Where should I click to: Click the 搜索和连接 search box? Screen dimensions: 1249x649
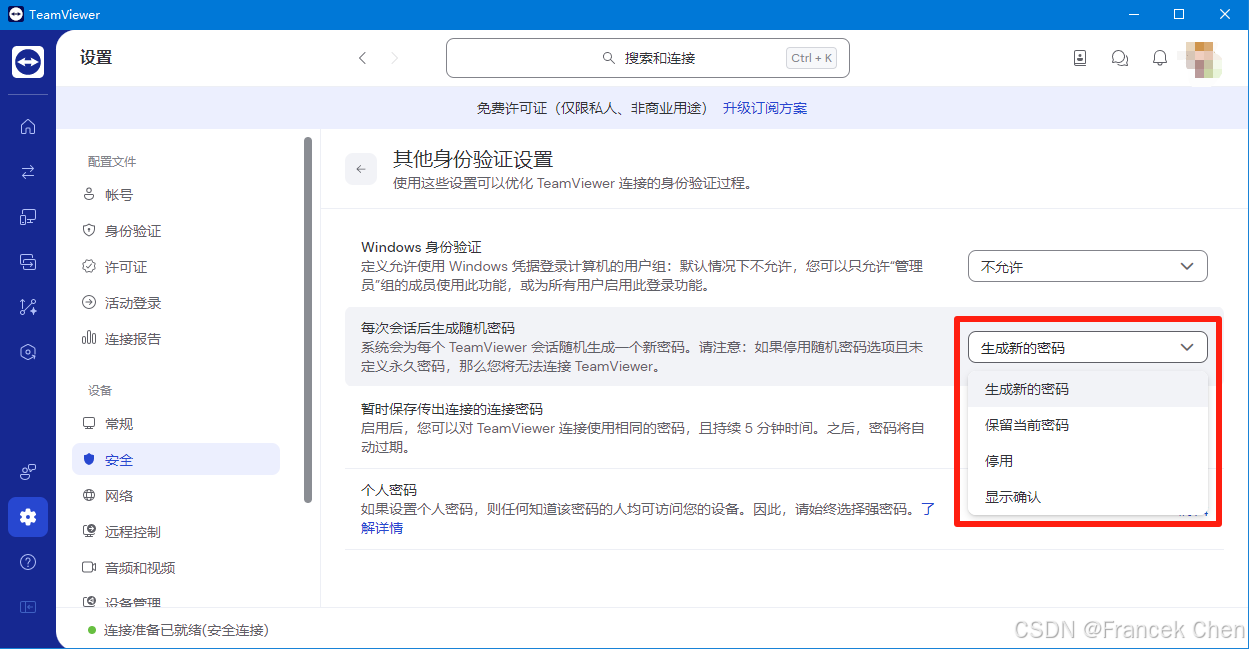[647, 58]
